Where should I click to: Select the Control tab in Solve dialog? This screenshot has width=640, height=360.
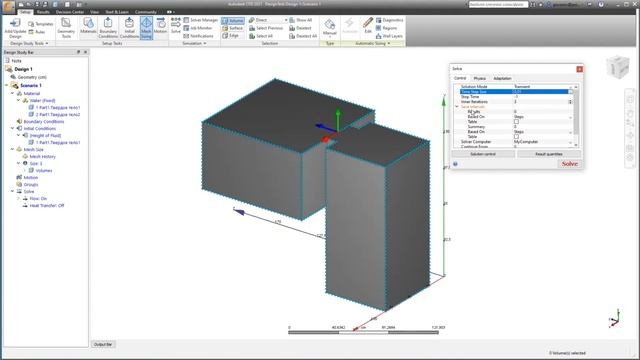point(460,78)
